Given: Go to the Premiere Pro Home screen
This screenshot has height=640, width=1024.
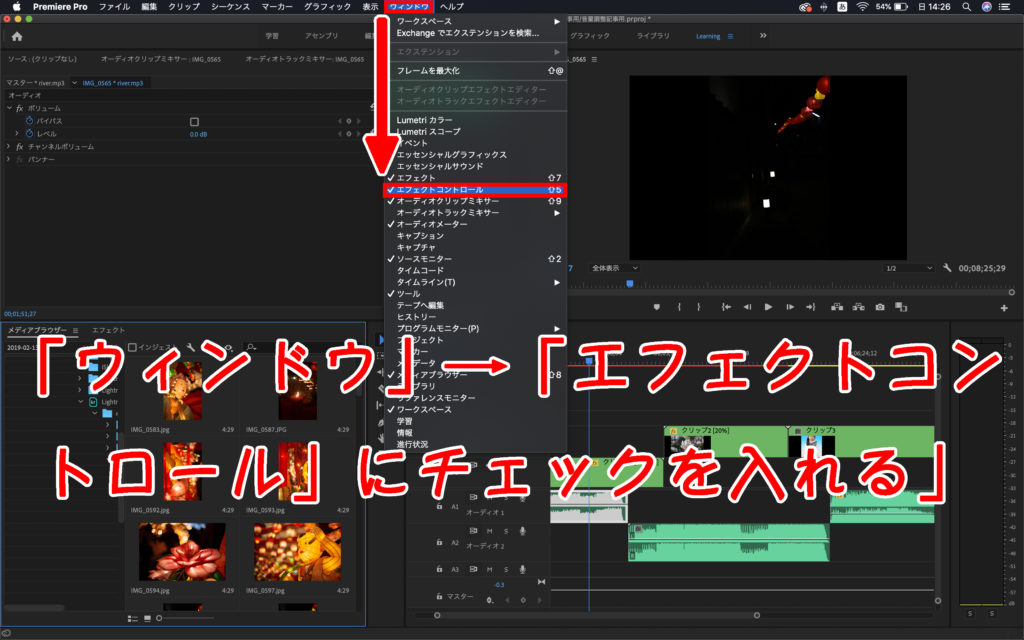Looking at the screenshot, I should pos(17,37).
